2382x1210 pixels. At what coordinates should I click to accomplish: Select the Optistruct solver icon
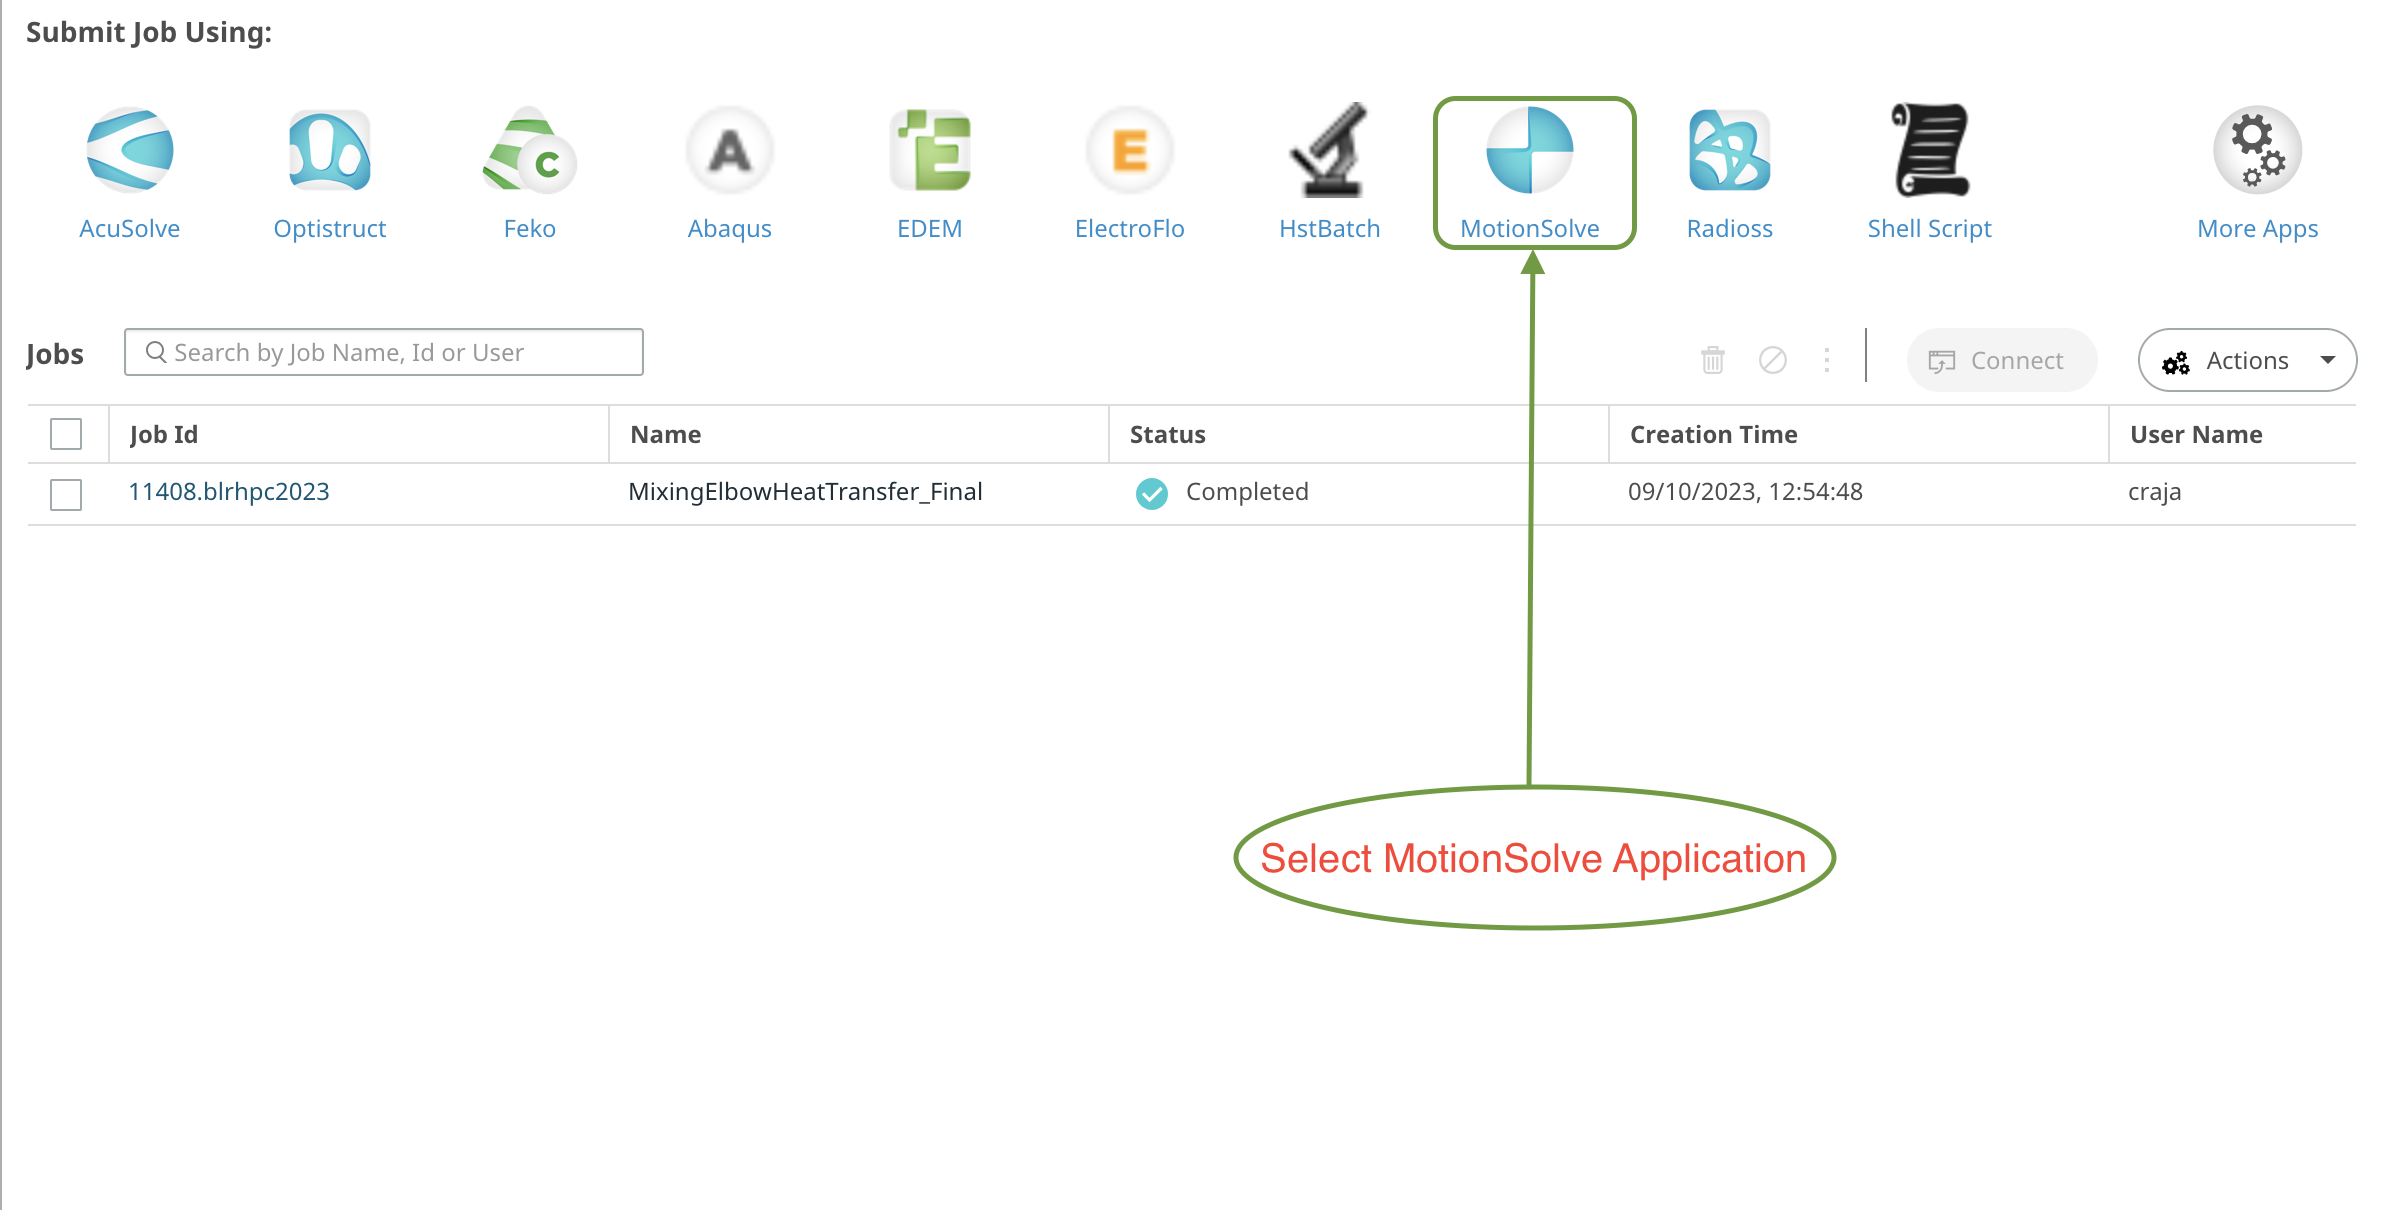click(330, 151)
